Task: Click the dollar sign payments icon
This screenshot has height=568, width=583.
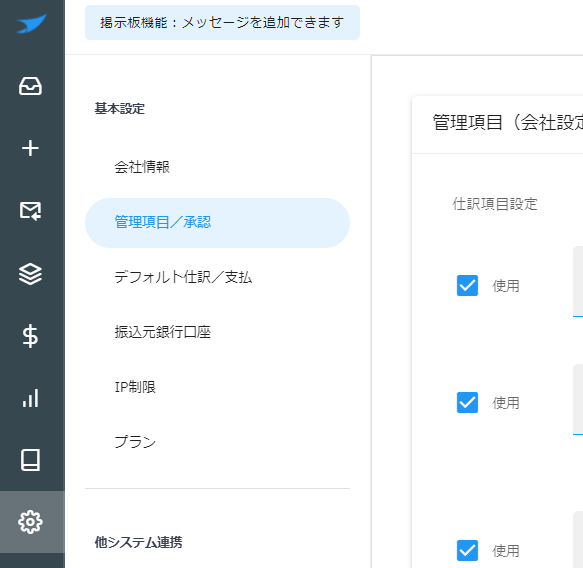Action: (30, 336)
